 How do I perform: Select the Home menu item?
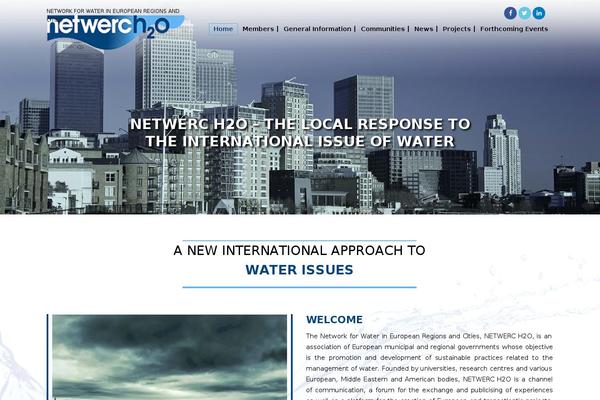223,29
